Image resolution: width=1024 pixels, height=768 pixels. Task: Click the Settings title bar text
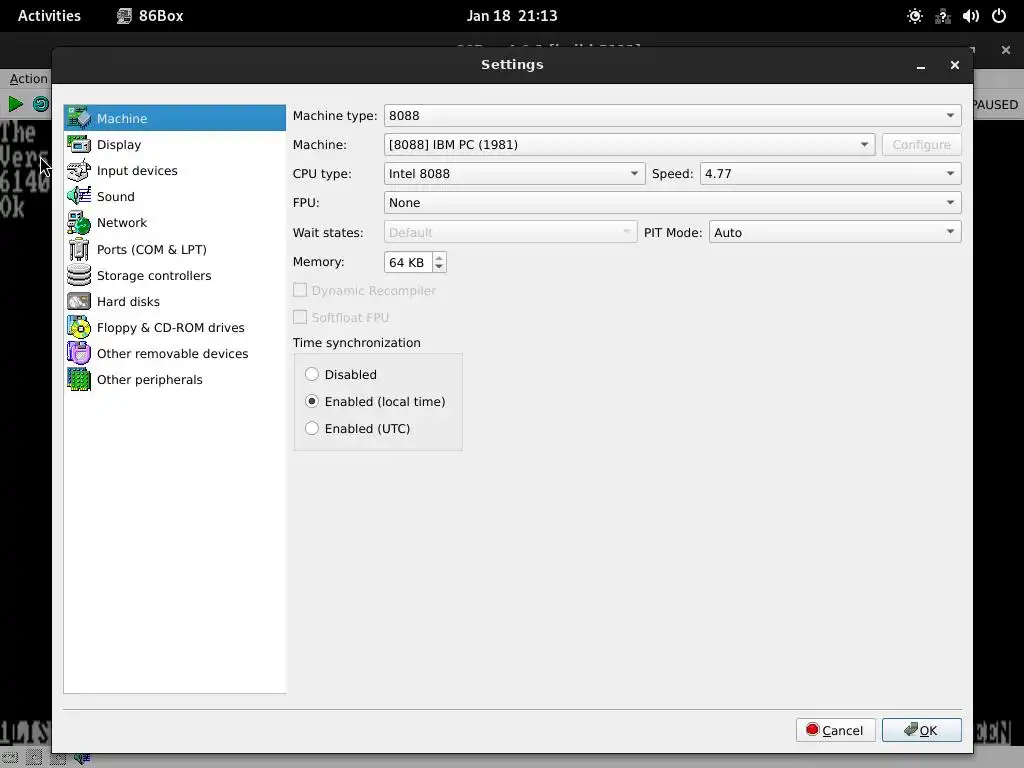pos(512,65)
